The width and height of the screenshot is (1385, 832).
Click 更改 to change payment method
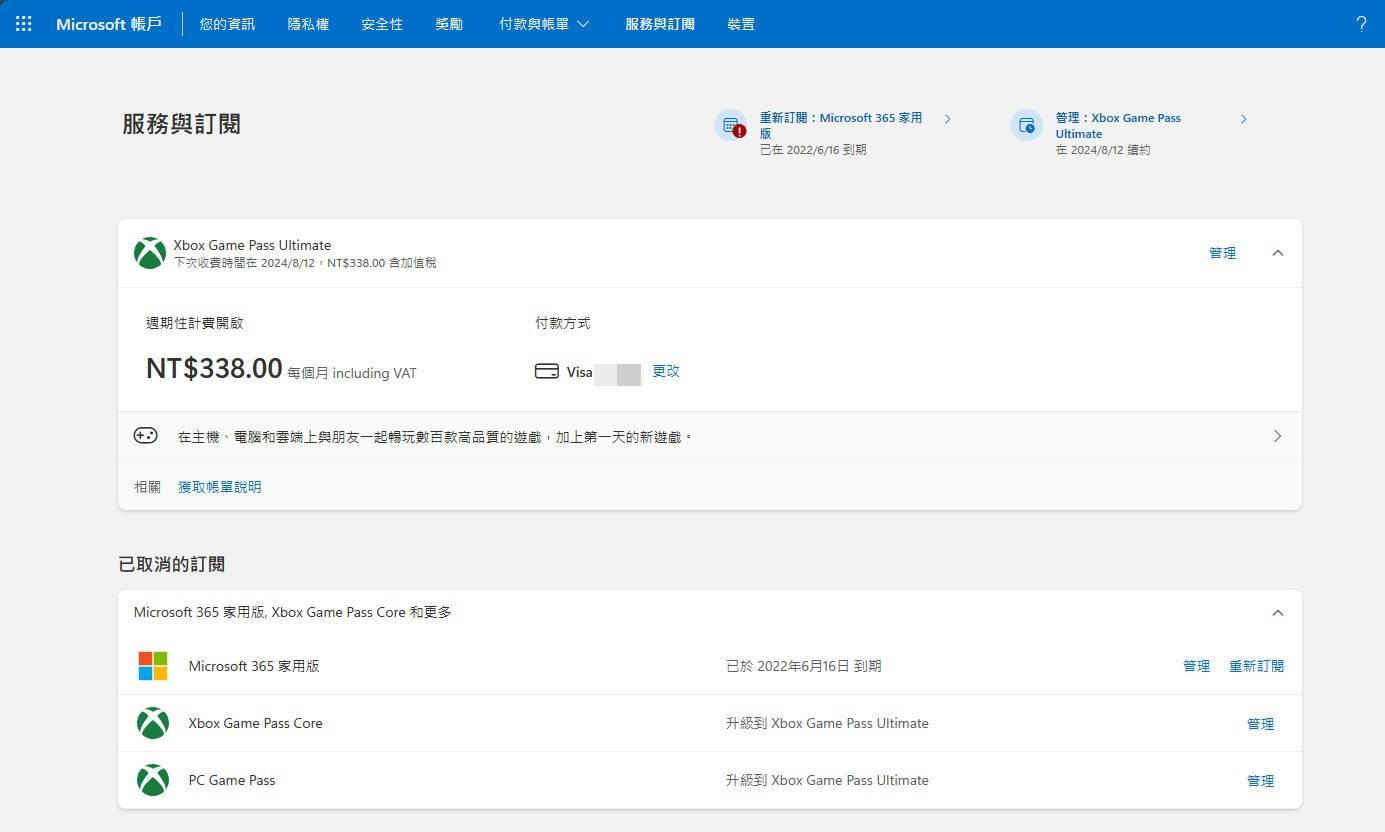pos(666,371)
